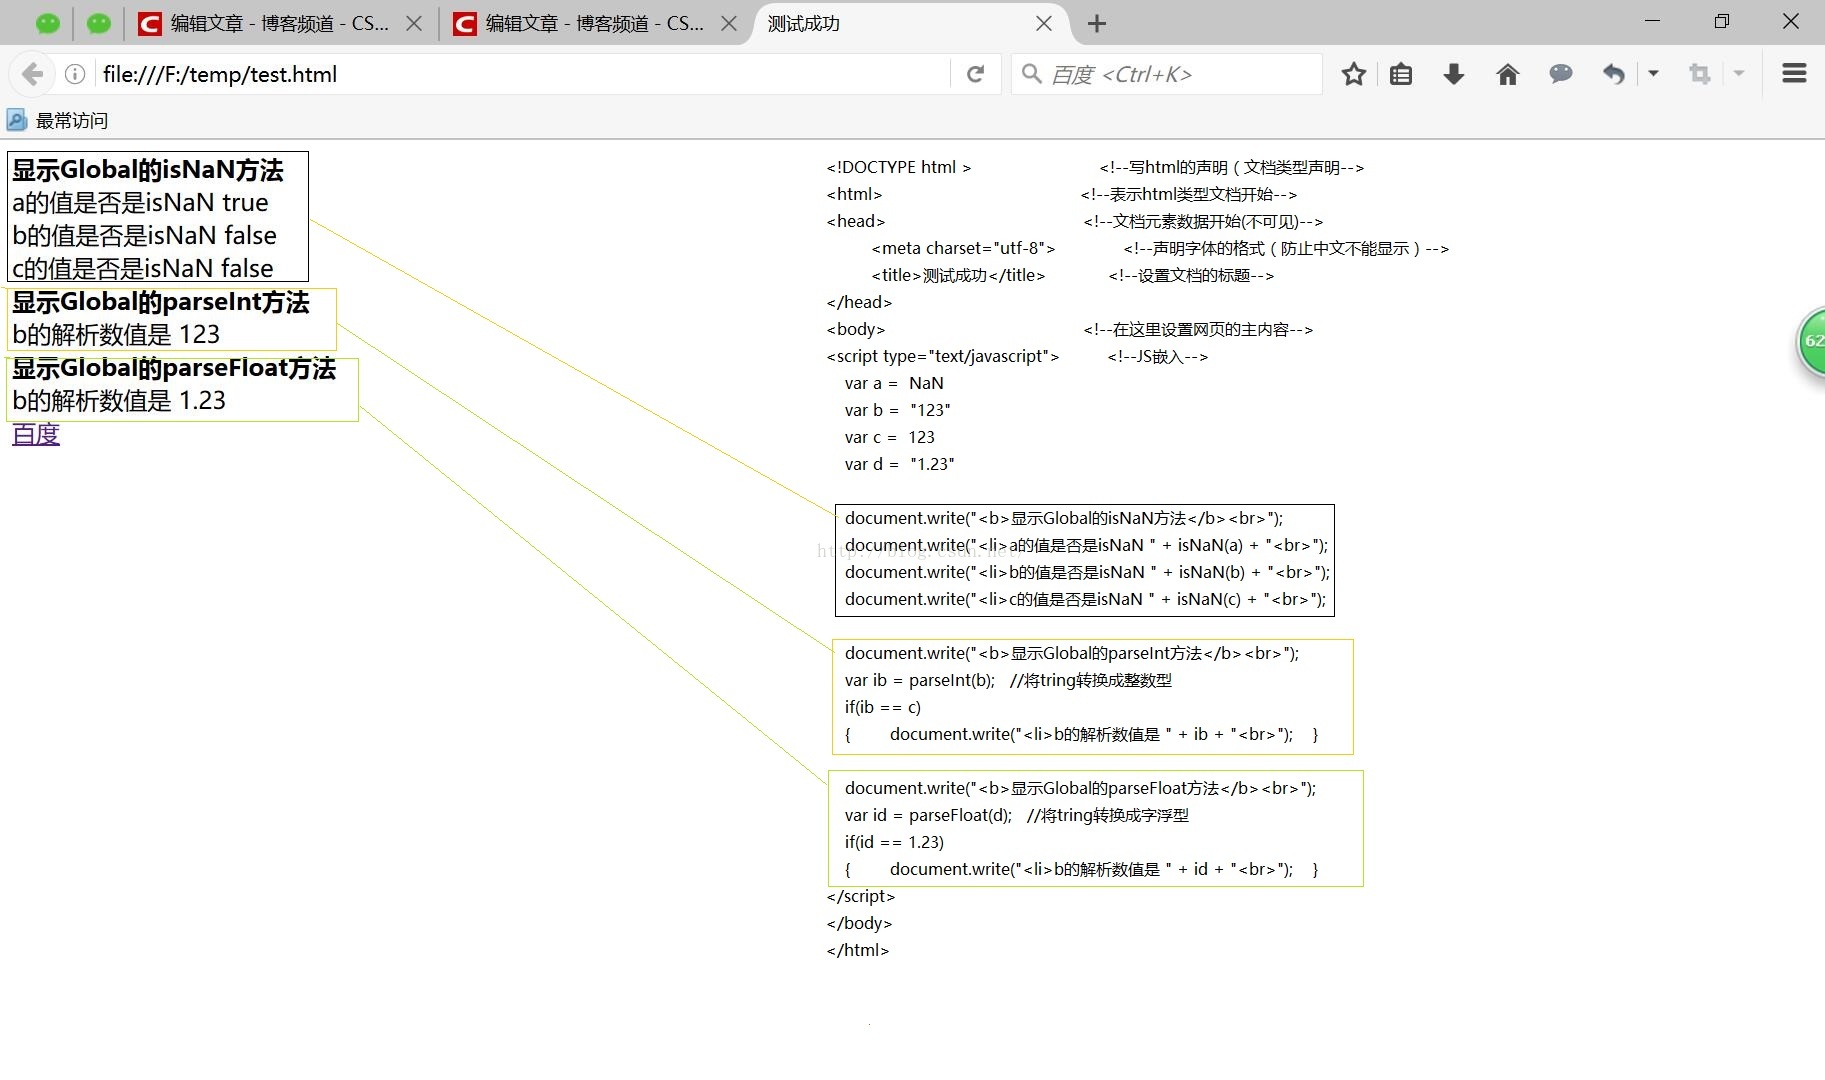Expand the screenshot tool dropdown
This screenshot has height=1080, width=1825.
1739,74
